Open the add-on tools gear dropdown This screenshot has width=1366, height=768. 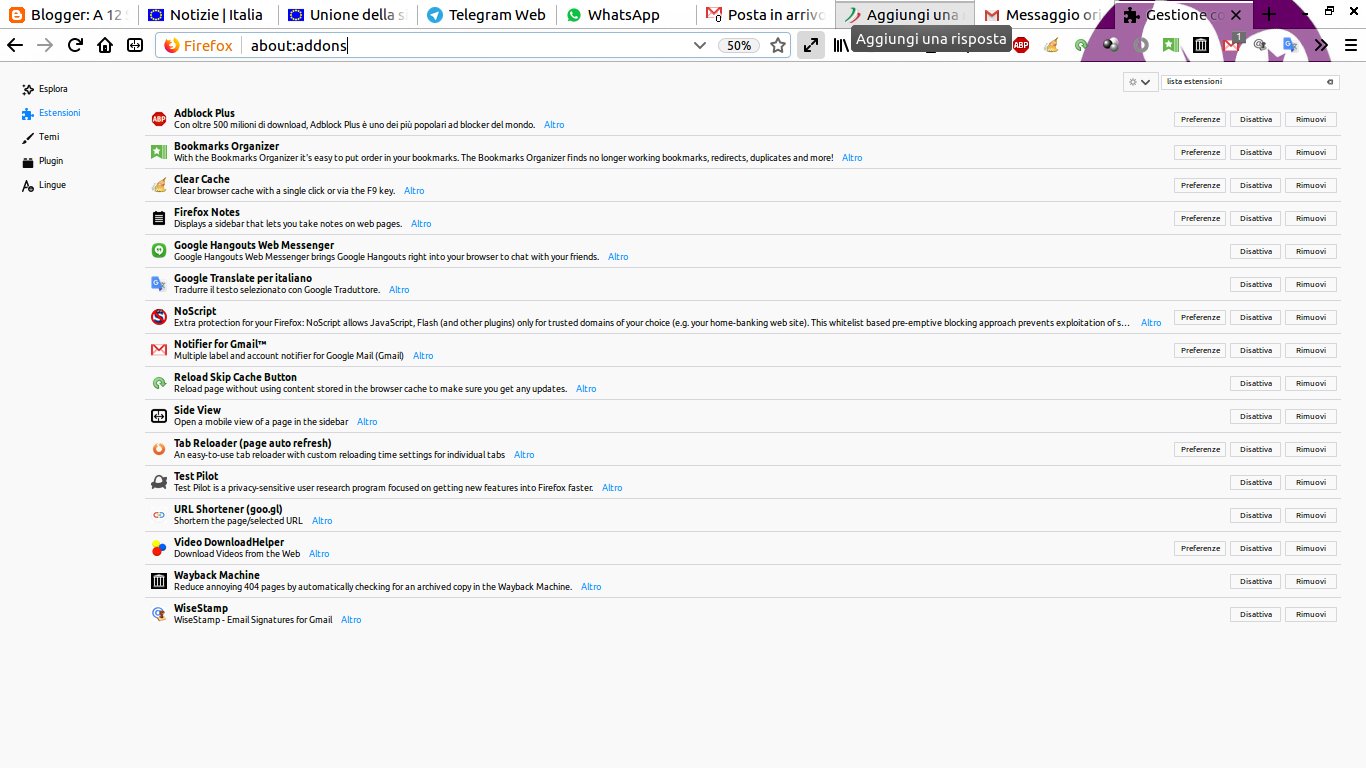(1139, 82)
